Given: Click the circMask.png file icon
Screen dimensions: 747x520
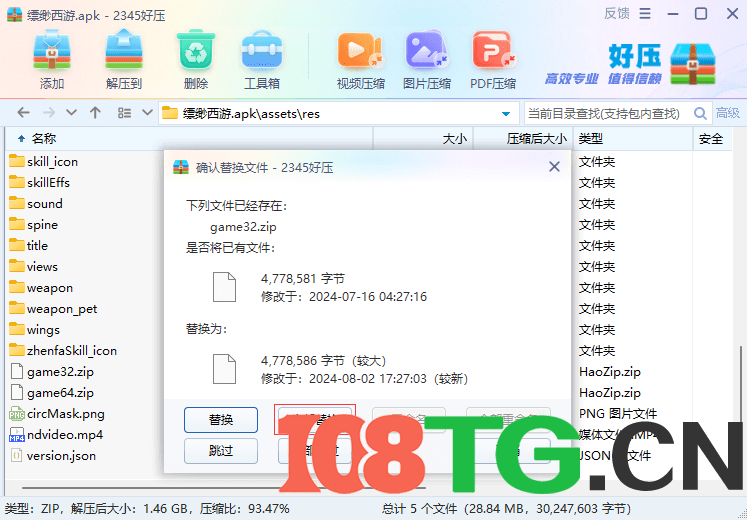Looking at the screenshot, I should click(x=17, y=413).
